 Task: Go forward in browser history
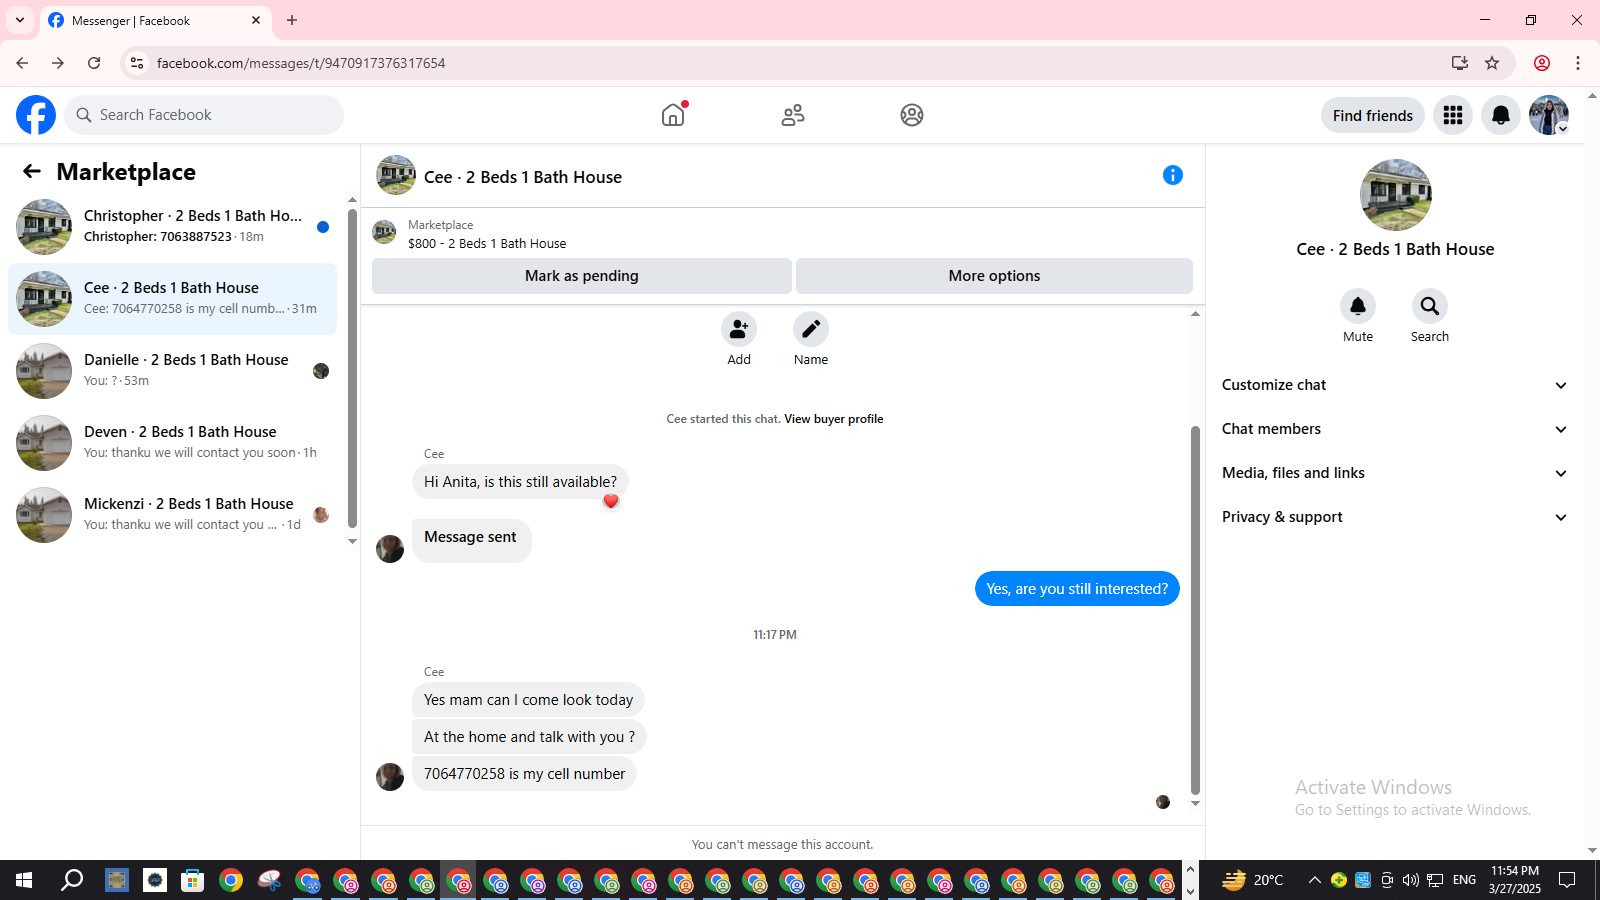(x=58, y=63)
